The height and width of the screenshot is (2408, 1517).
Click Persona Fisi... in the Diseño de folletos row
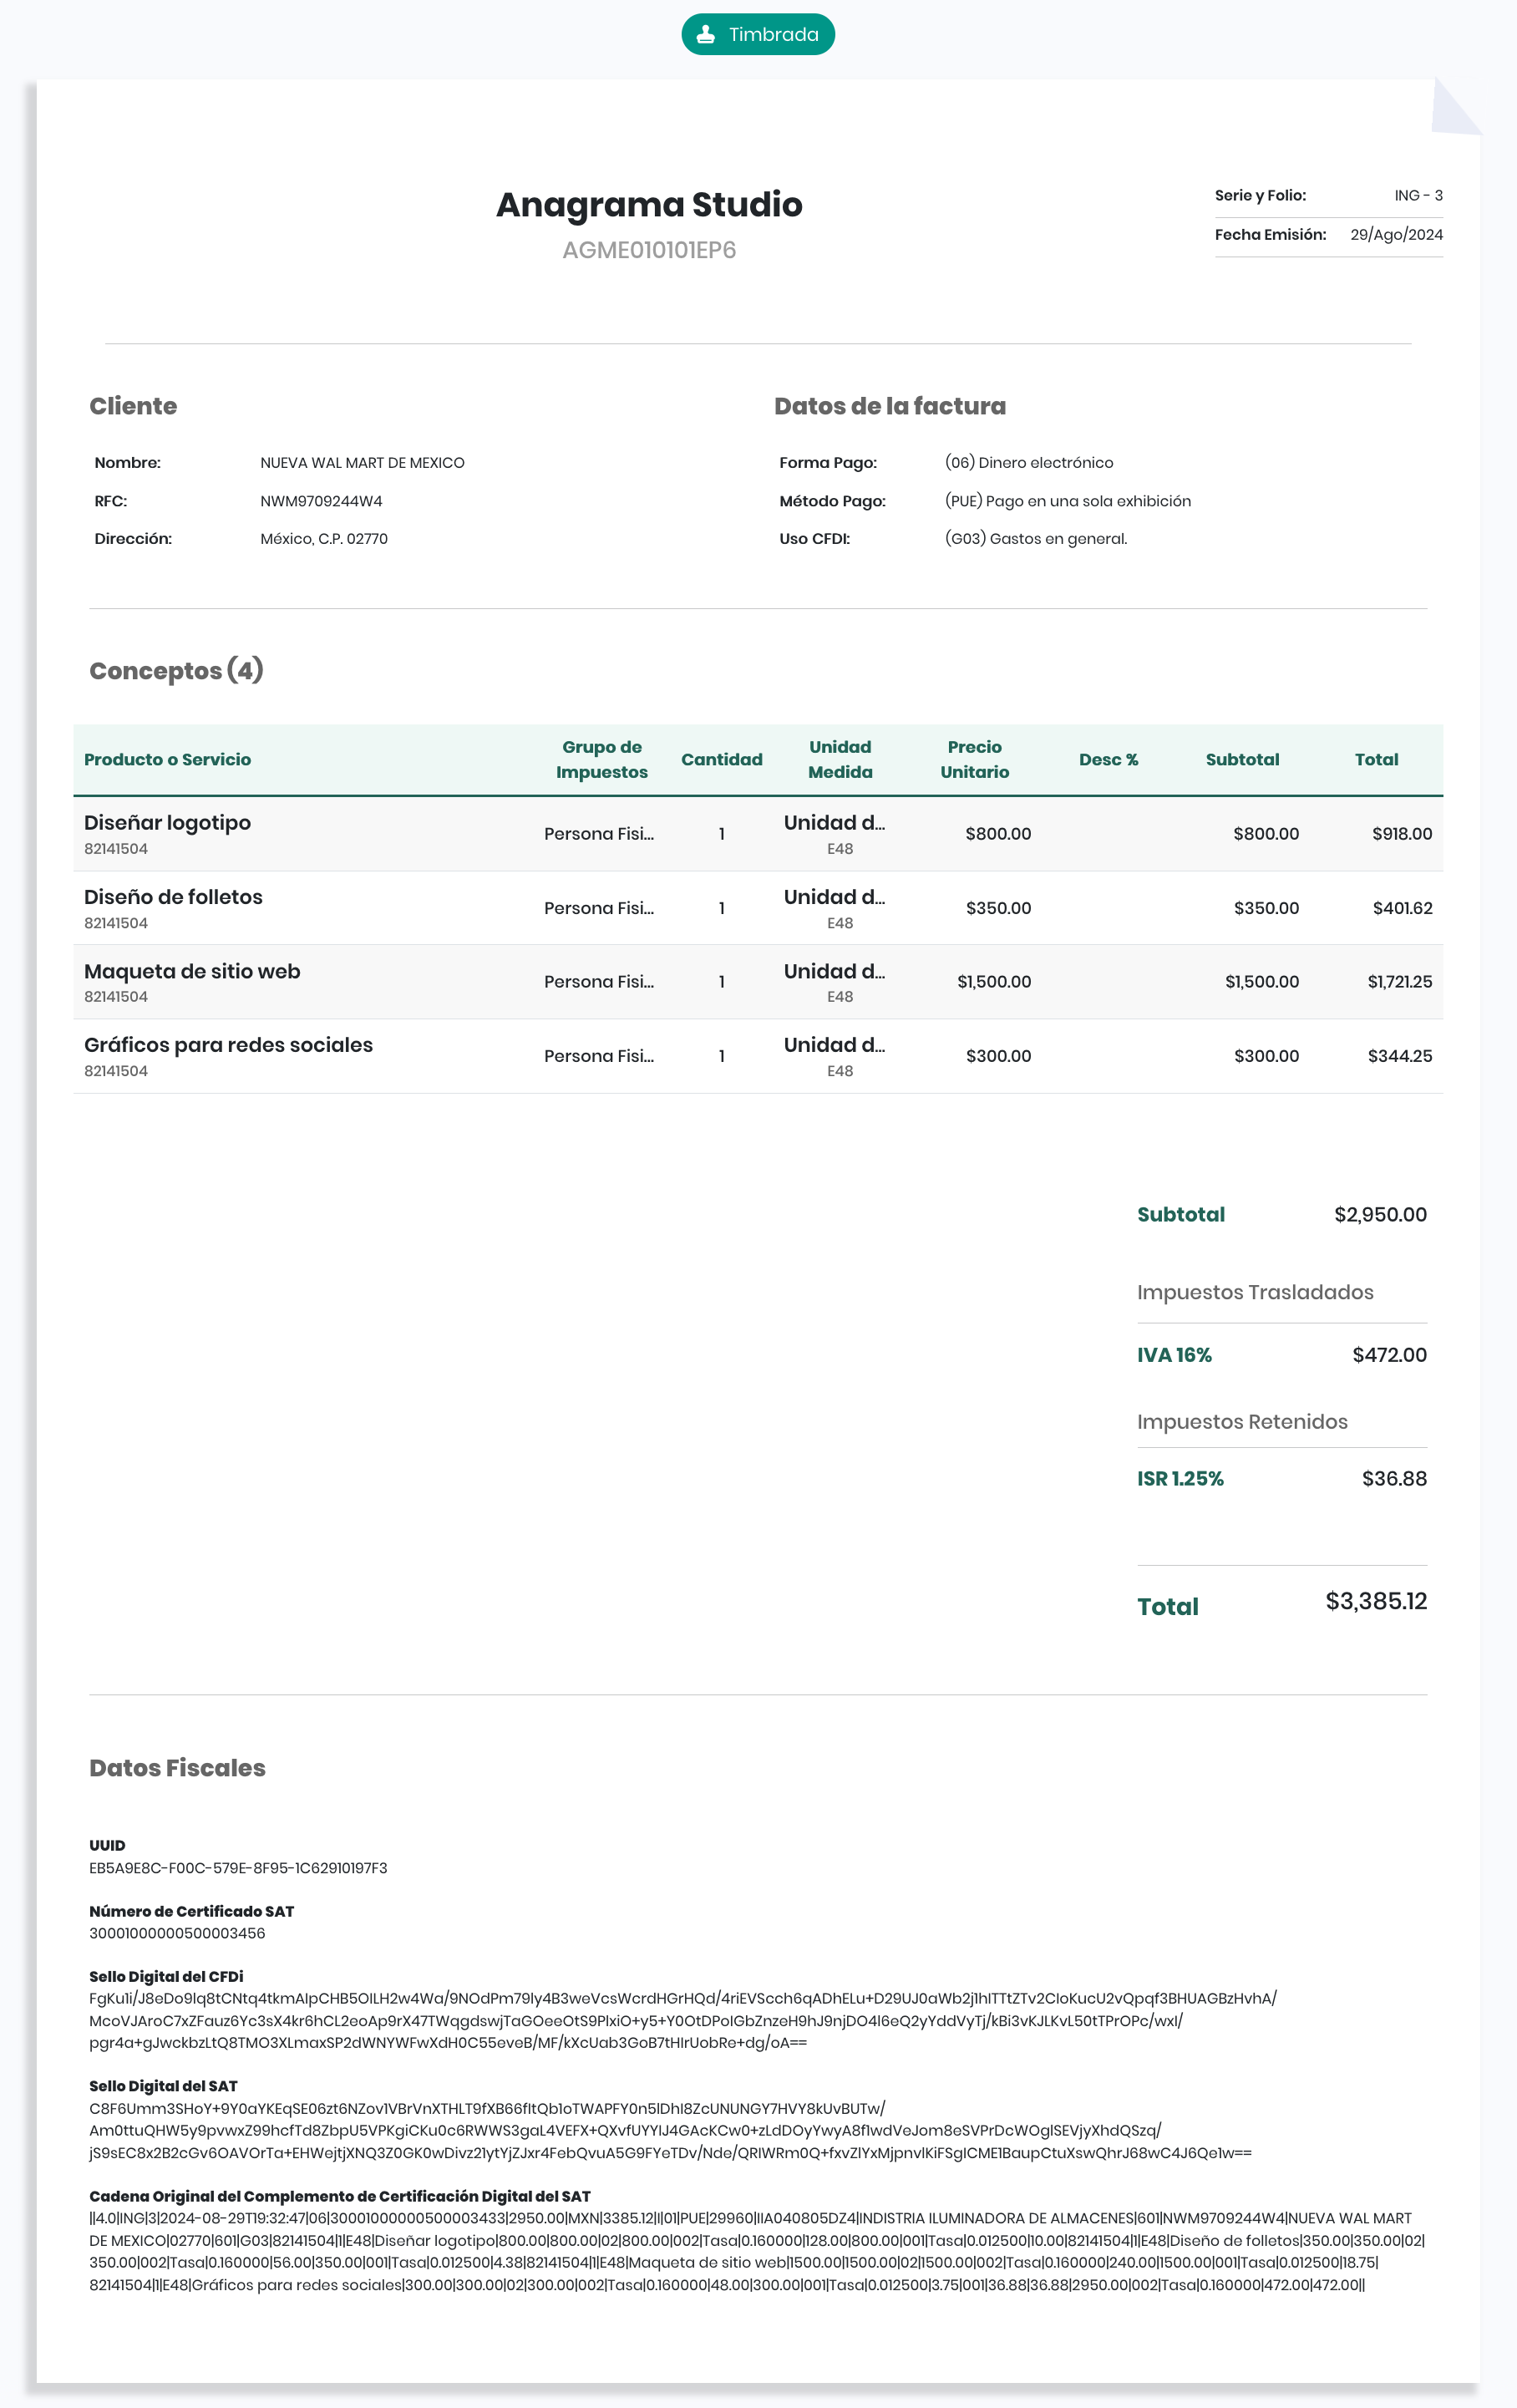coord(599,908)
